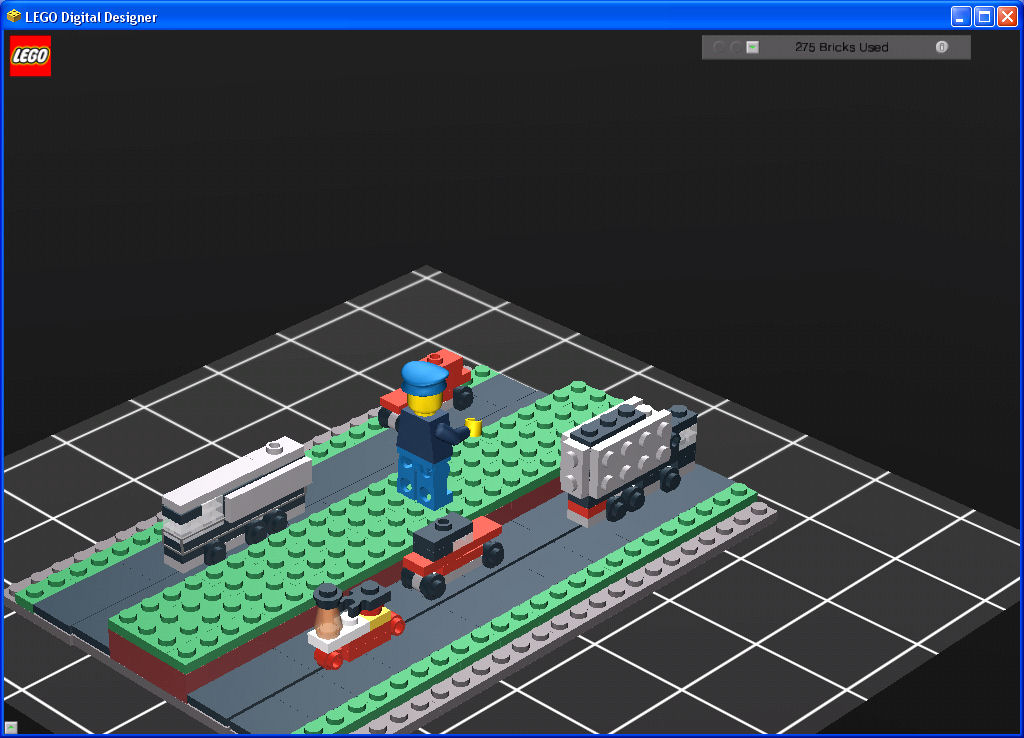Select the minifigure's blue legs
1024x738 pixels.
423,480
